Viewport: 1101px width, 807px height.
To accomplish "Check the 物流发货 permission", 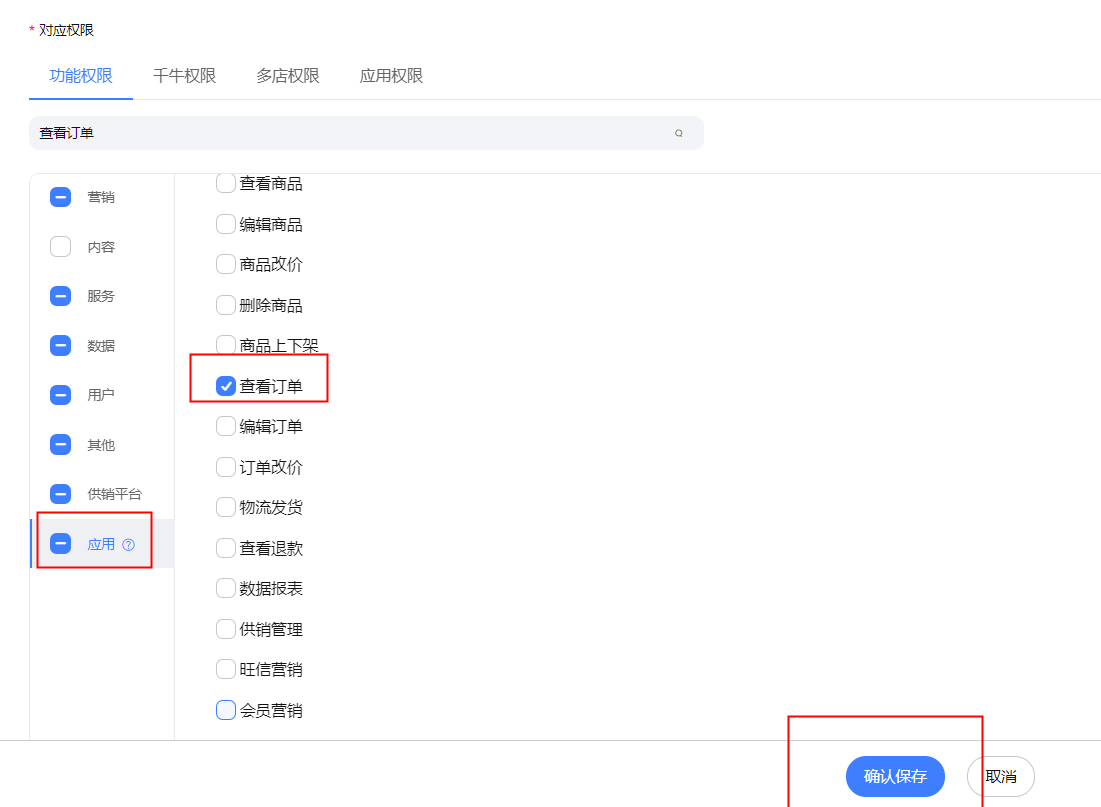I will pos(226,507).
